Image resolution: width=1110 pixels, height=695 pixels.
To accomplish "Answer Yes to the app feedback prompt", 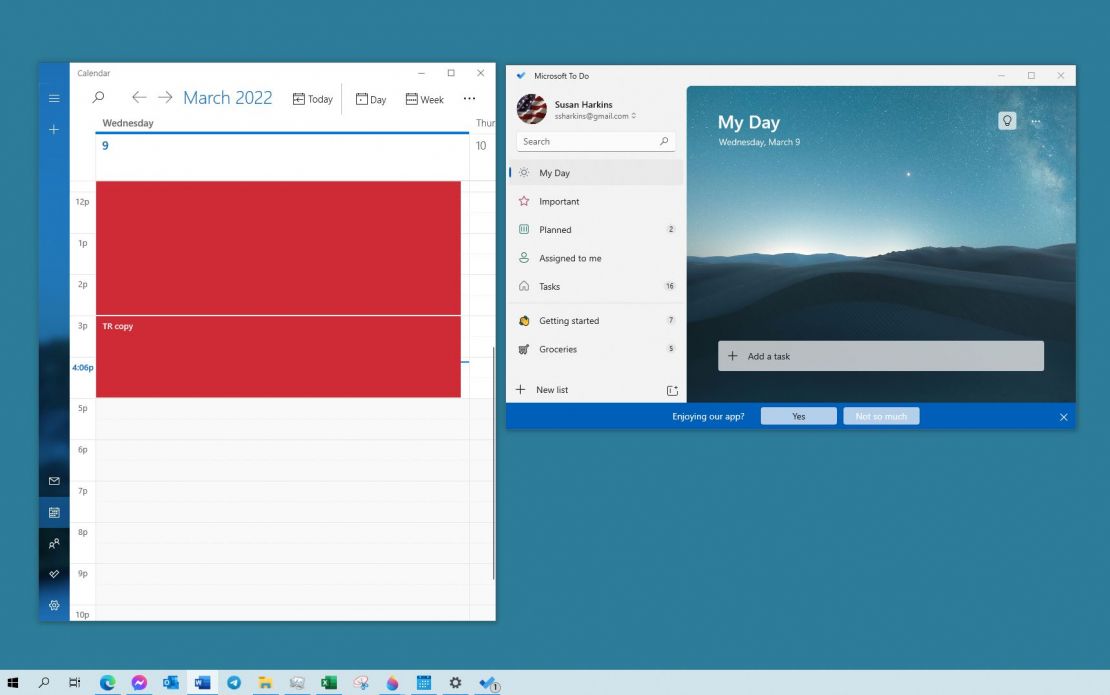I will [798, 415].
